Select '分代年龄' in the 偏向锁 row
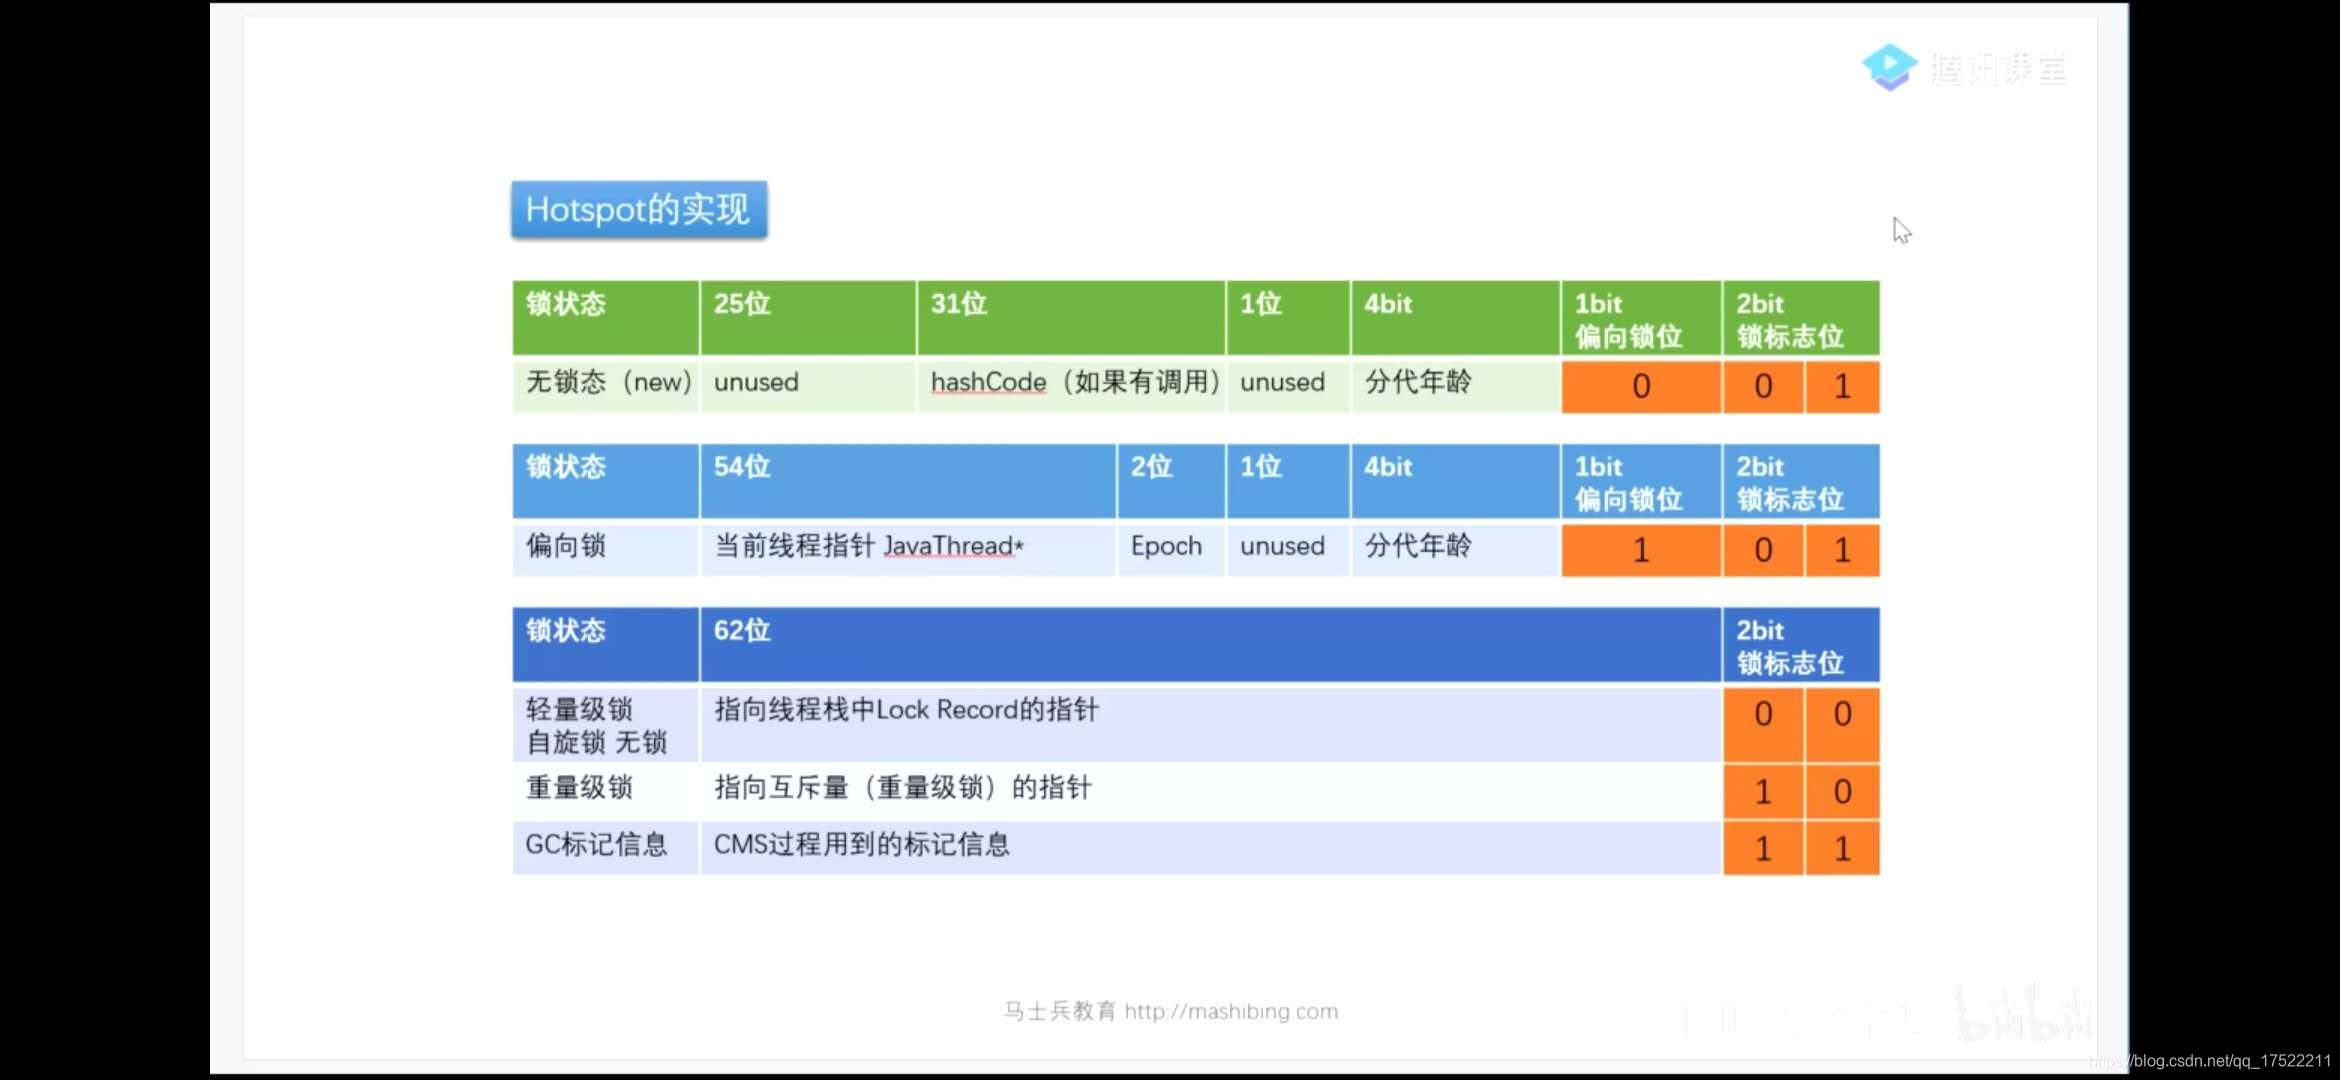 [1455, 548]
